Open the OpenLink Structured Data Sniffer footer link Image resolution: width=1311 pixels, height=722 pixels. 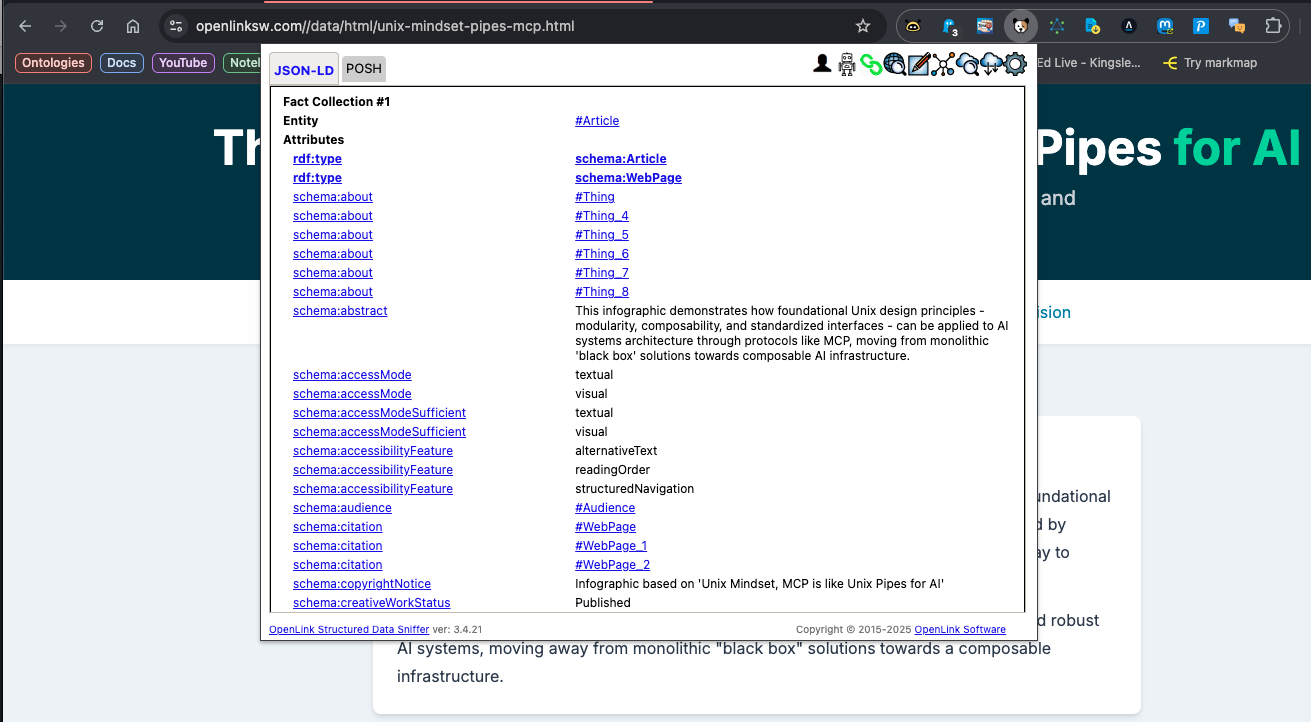pos(349,629)
